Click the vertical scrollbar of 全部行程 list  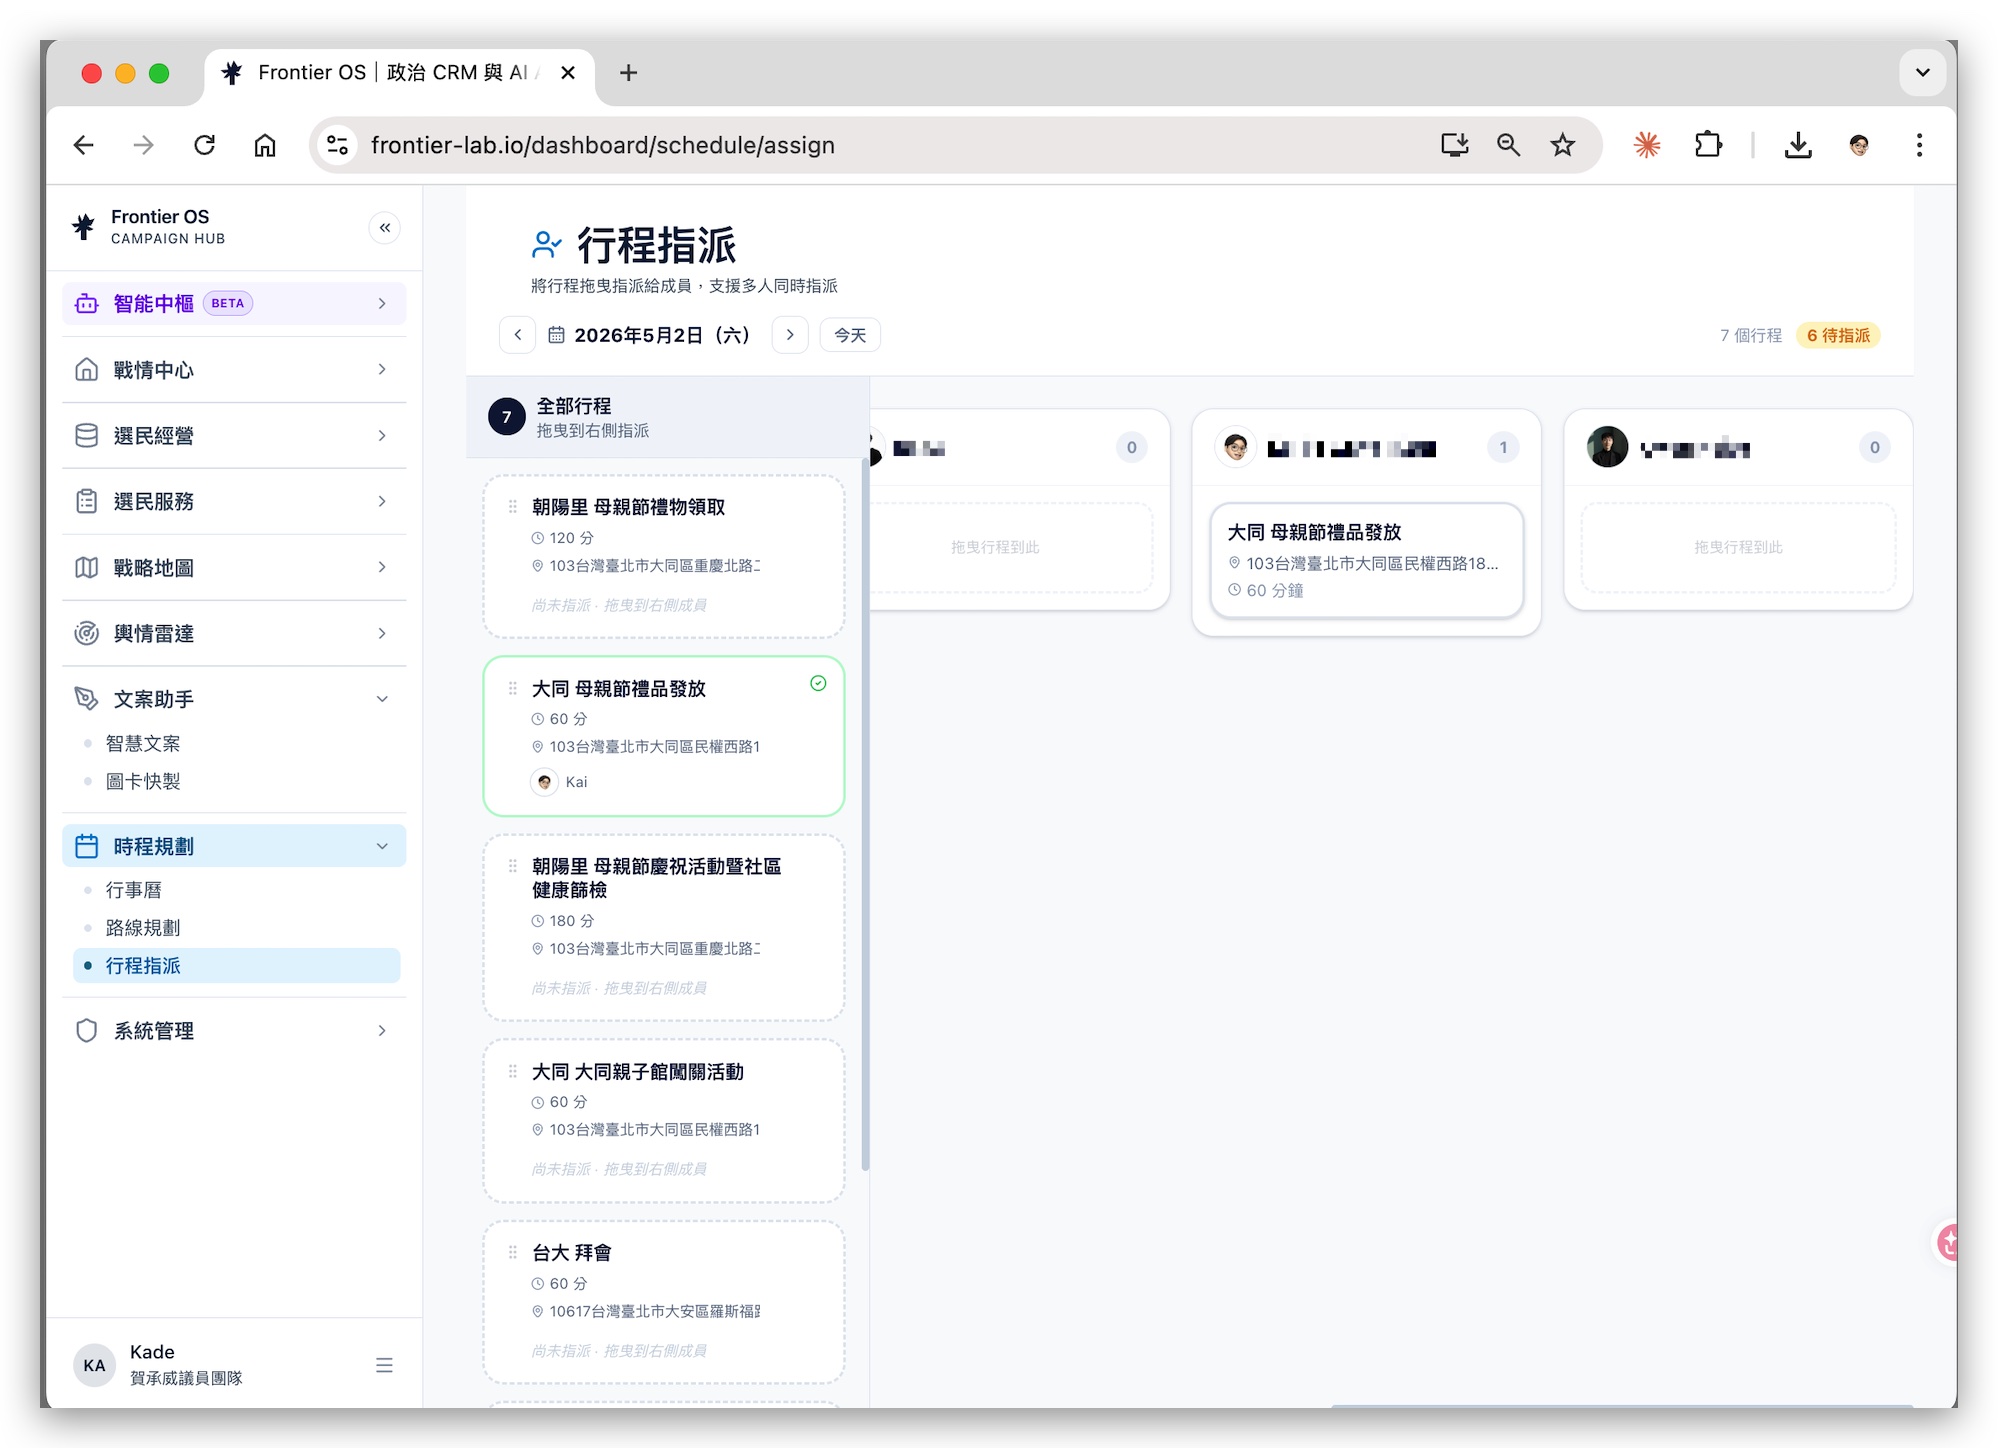(x=865, y=814)
